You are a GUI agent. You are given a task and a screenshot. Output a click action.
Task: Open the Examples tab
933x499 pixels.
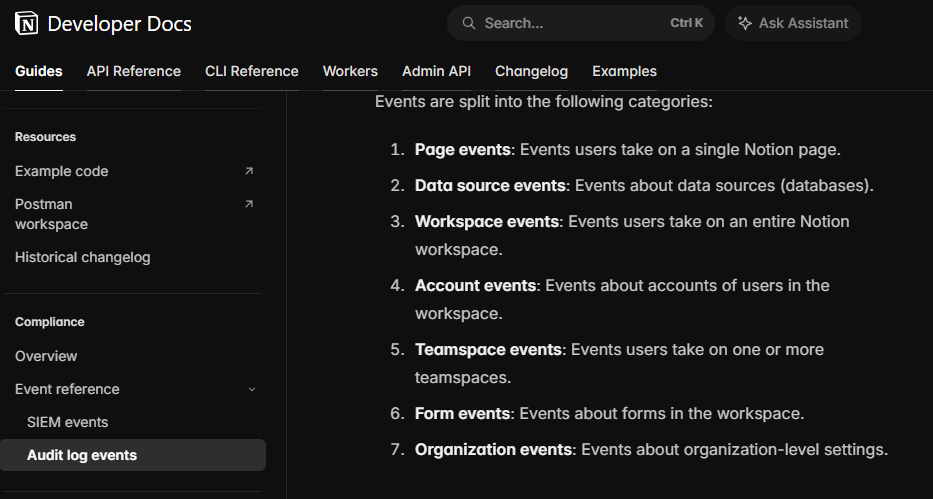624,71
